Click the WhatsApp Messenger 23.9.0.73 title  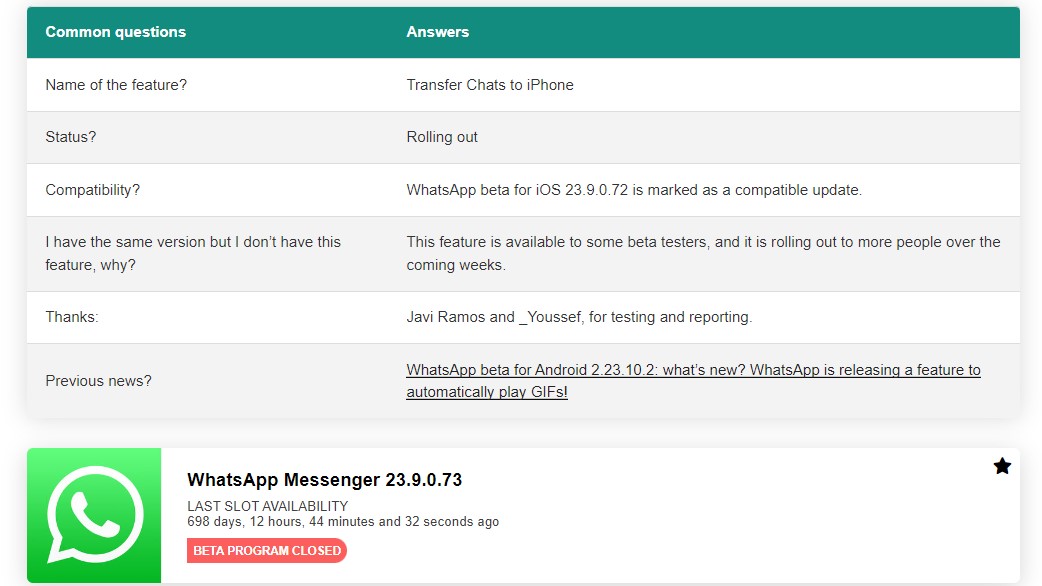pyautogui.click(x=324, y=480)
